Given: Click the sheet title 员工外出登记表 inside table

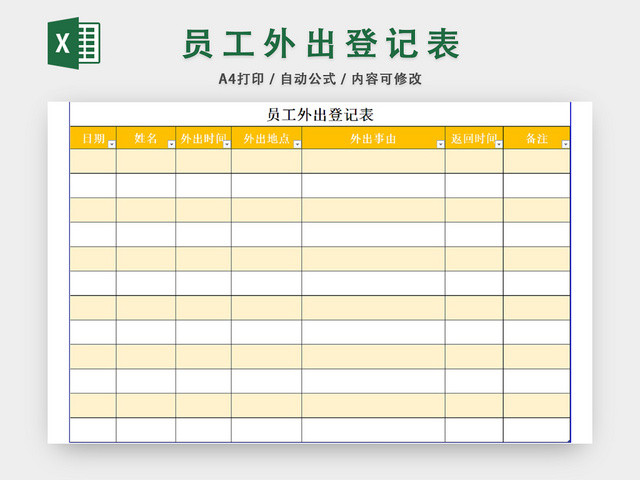Looking at the screenshot, I should point(320,115).
